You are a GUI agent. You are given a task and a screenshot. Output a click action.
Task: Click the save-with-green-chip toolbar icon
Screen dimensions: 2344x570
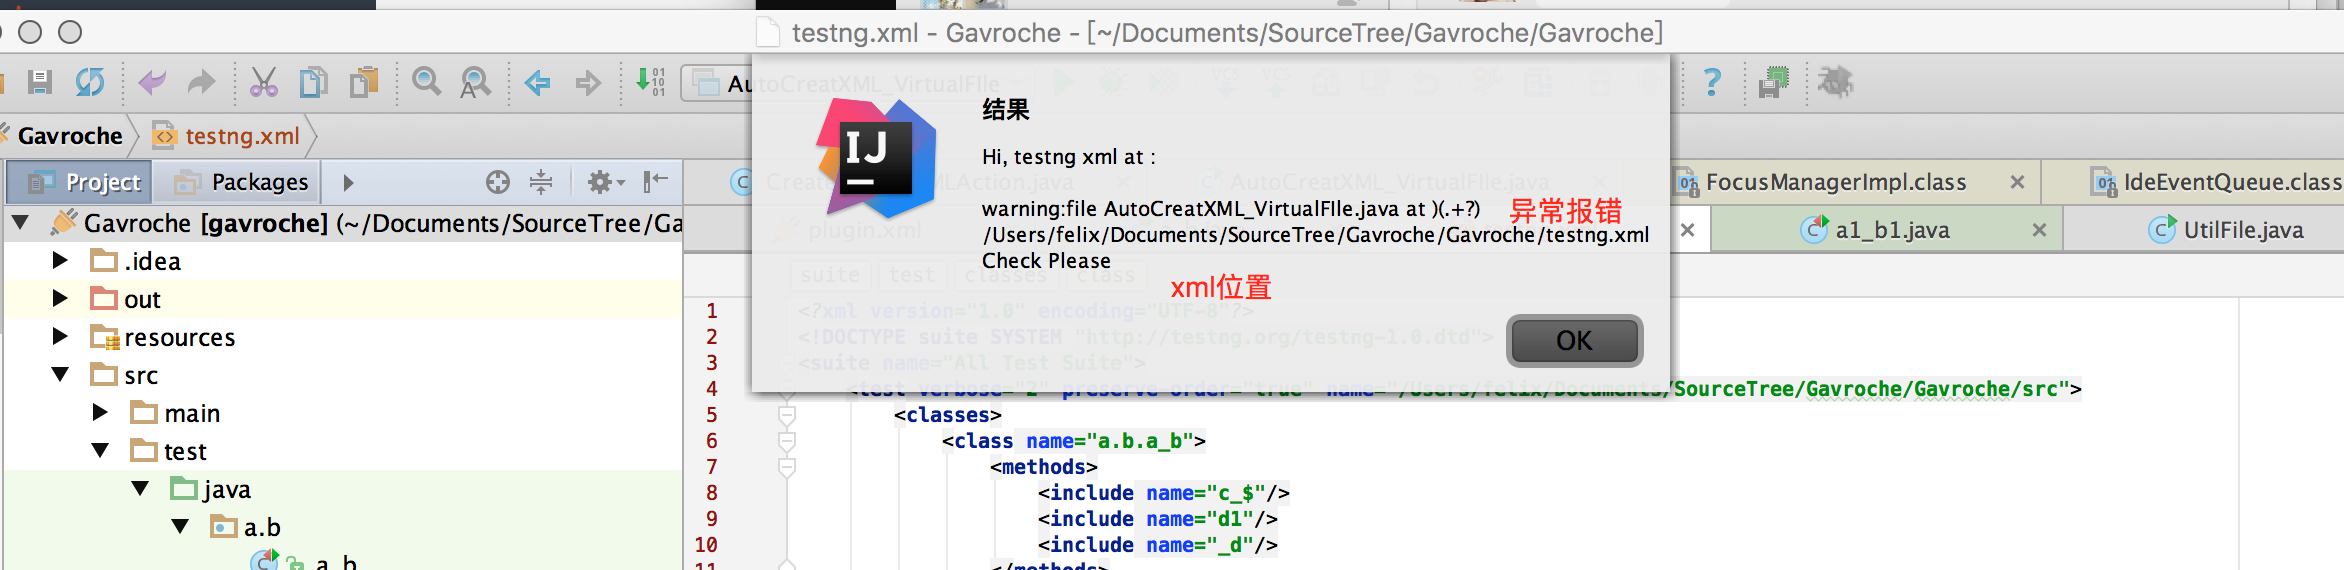coord(1774,82)
